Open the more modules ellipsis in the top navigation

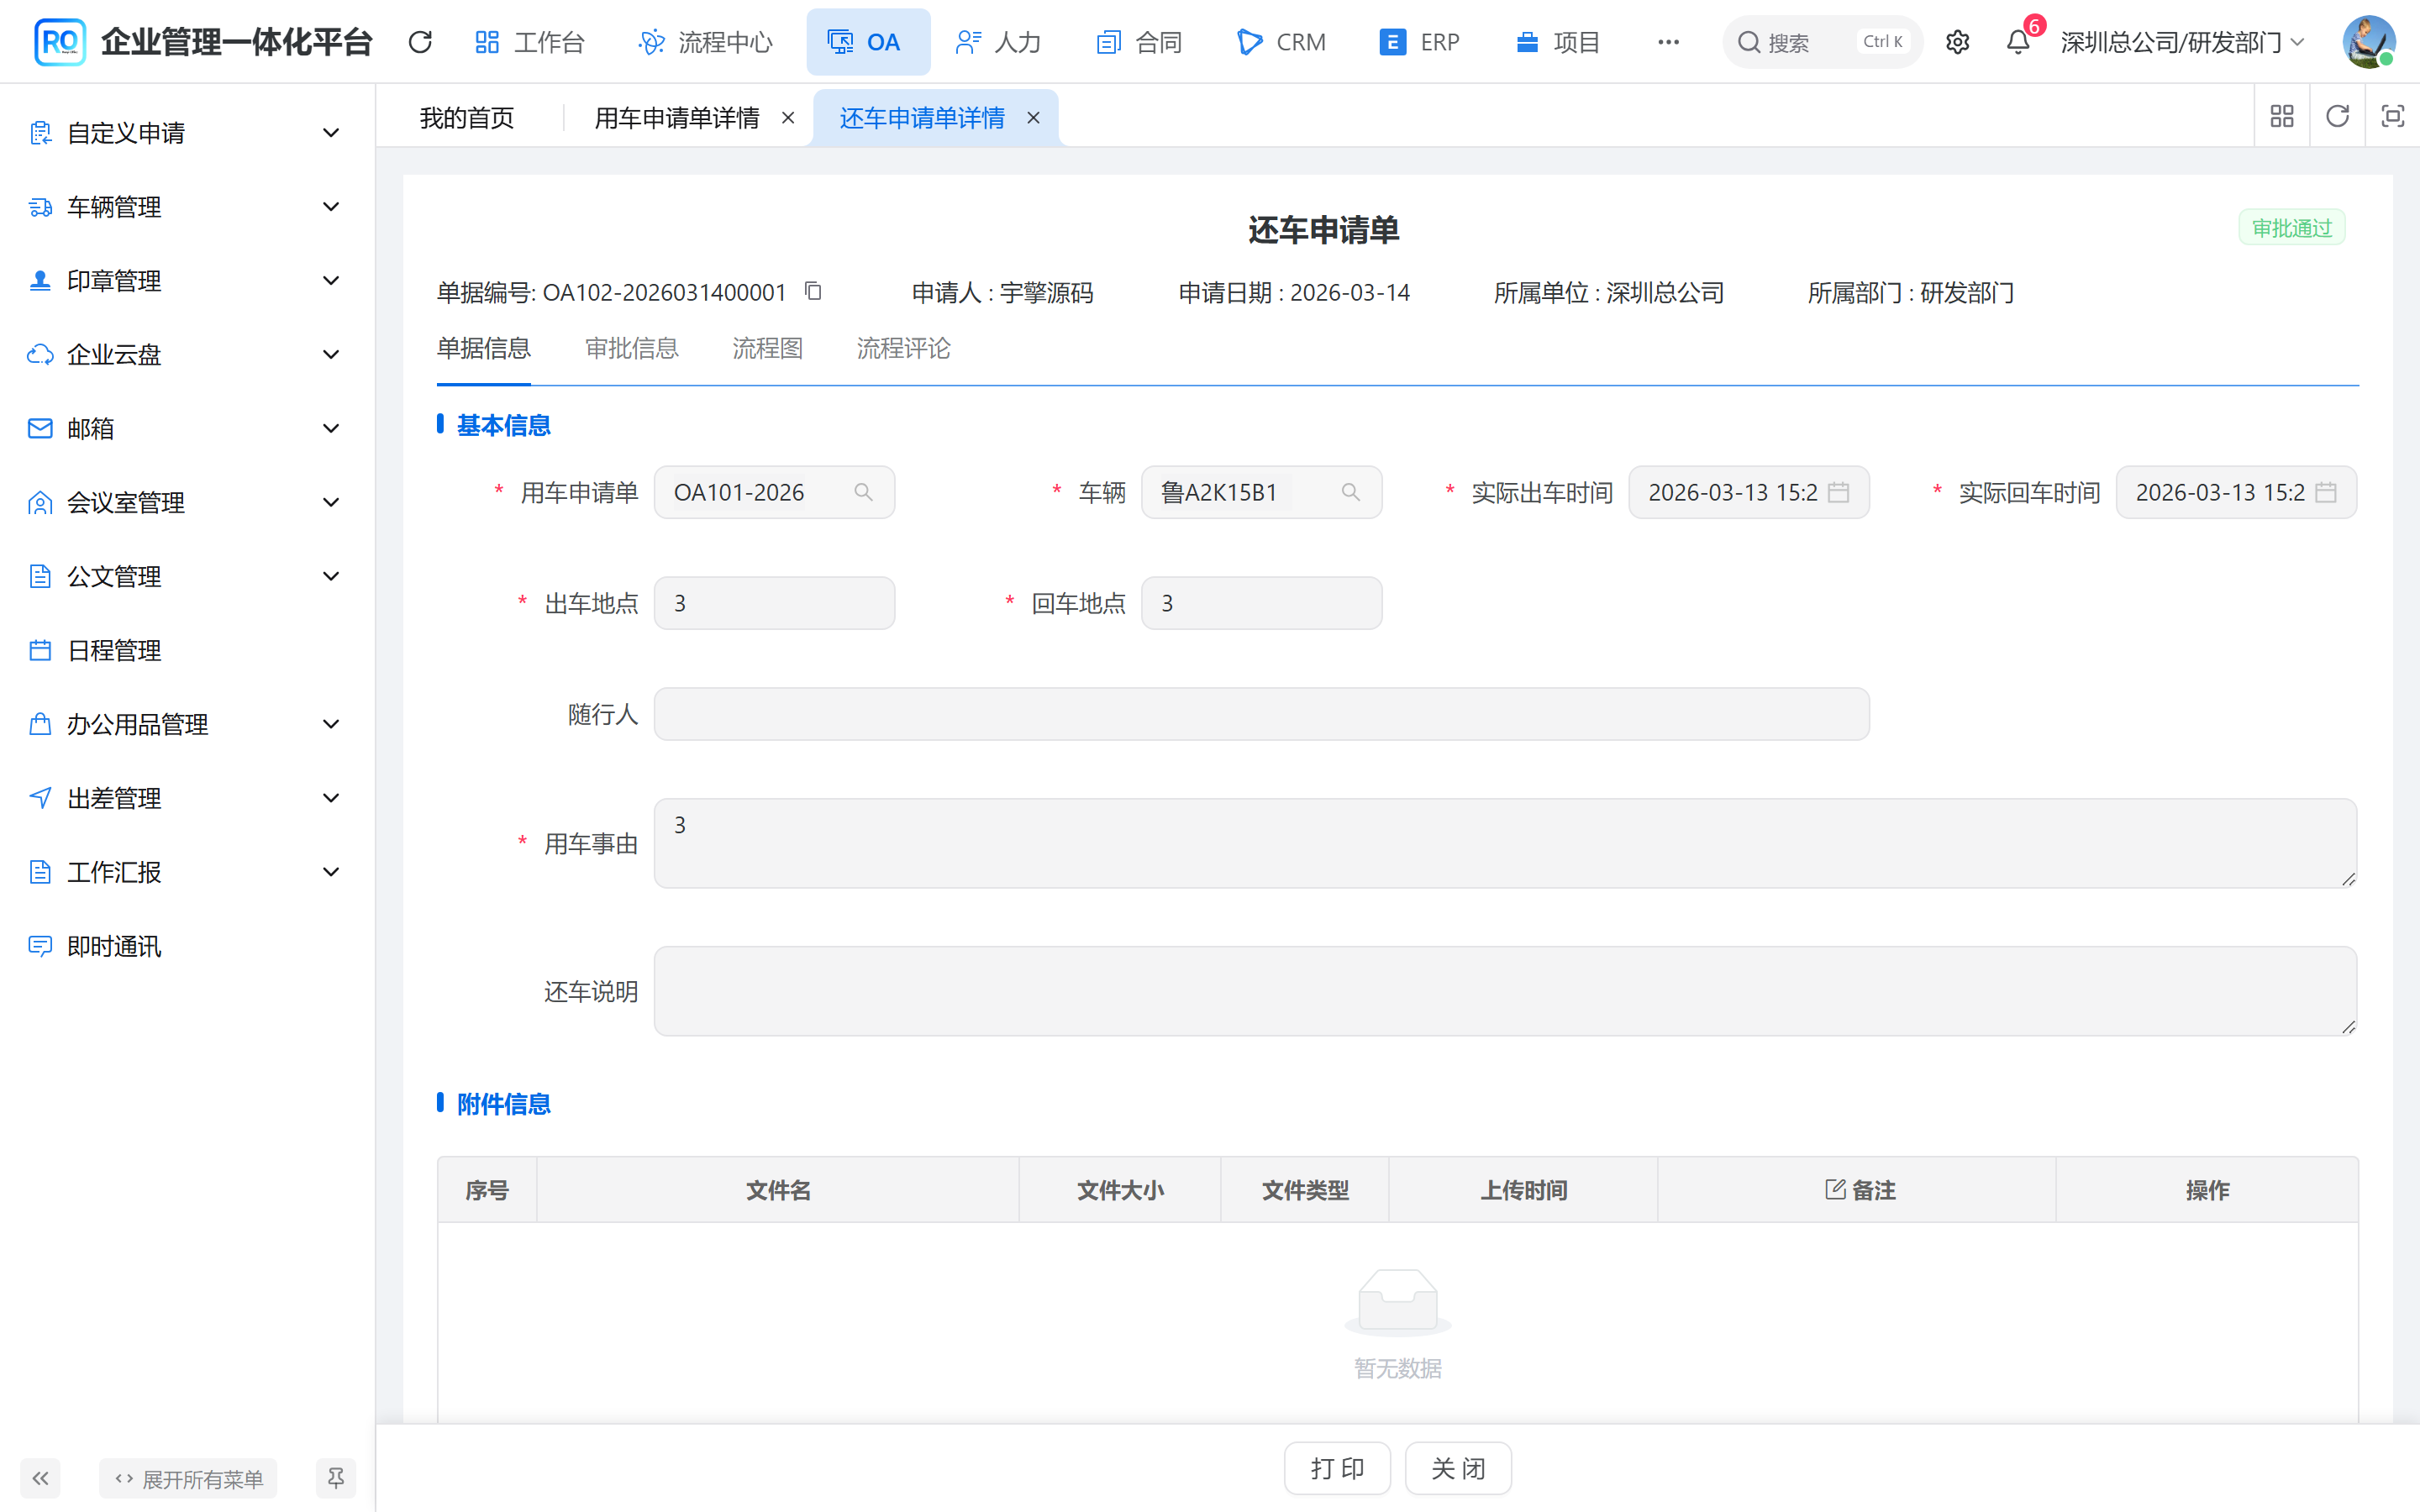[x=1668, y=42]
